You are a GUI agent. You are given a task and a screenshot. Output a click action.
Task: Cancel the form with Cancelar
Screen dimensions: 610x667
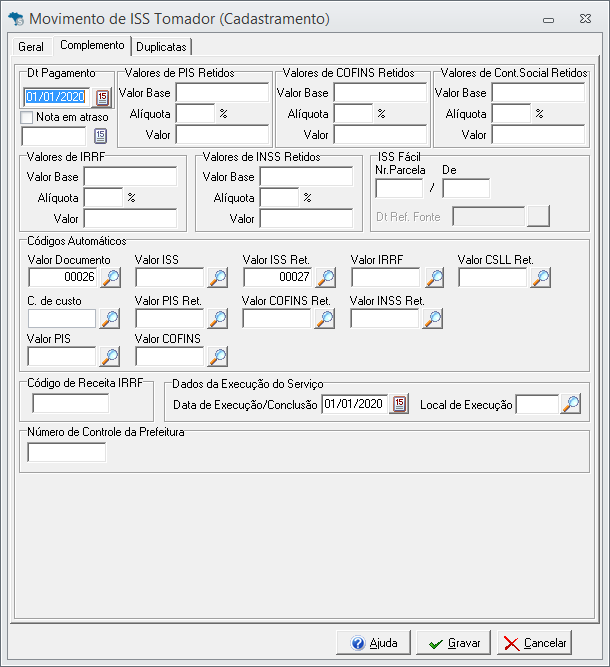point(534,643)
